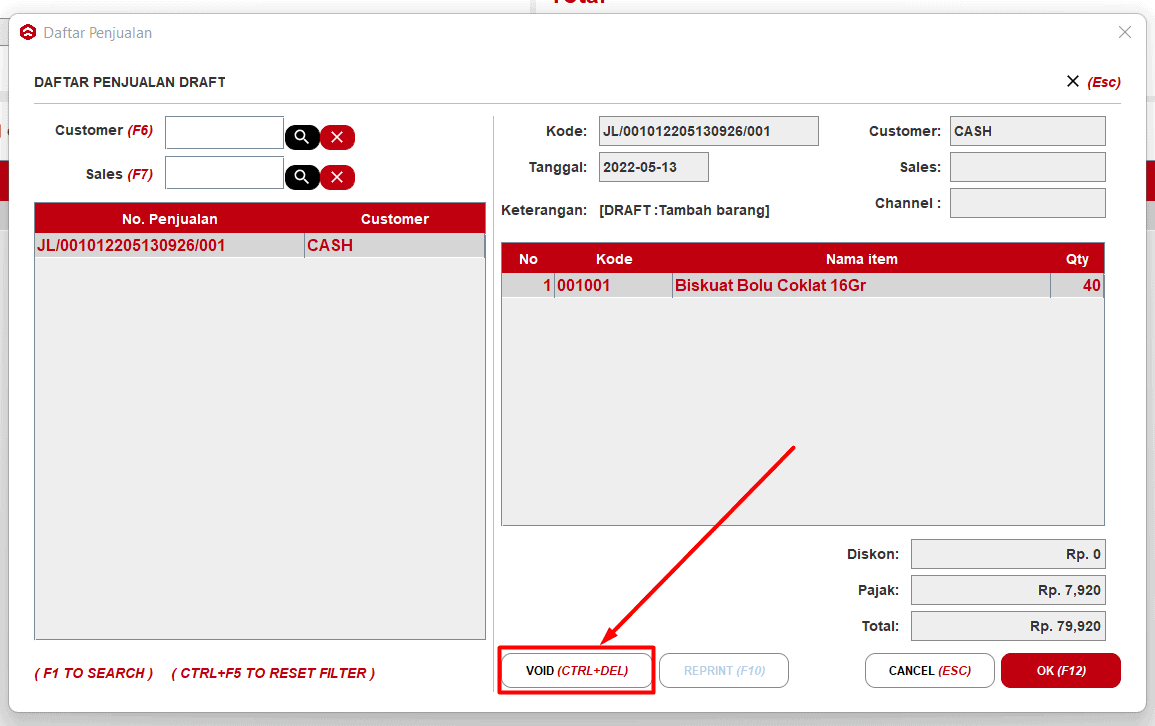Focus the Customer (F6) filter input
The height and width of the screenshot is (726, 1155).
pyautogui.click(x=224, y=132)
